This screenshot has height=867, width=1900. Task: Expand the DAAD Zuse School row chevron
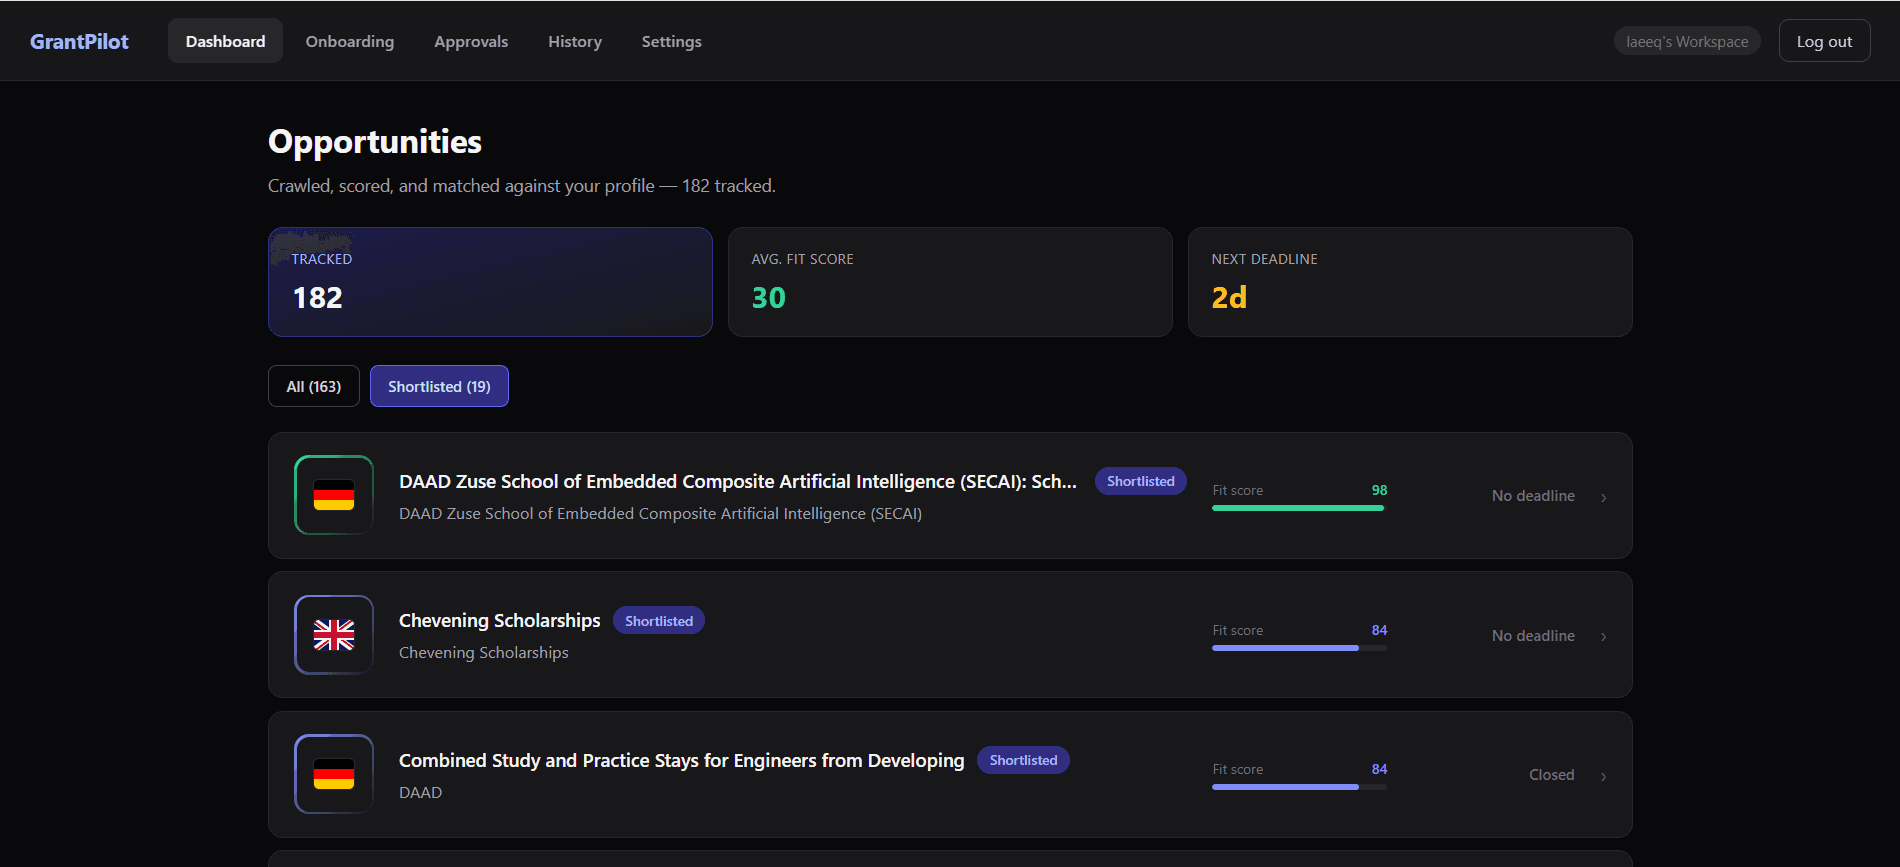[1604, 497]
